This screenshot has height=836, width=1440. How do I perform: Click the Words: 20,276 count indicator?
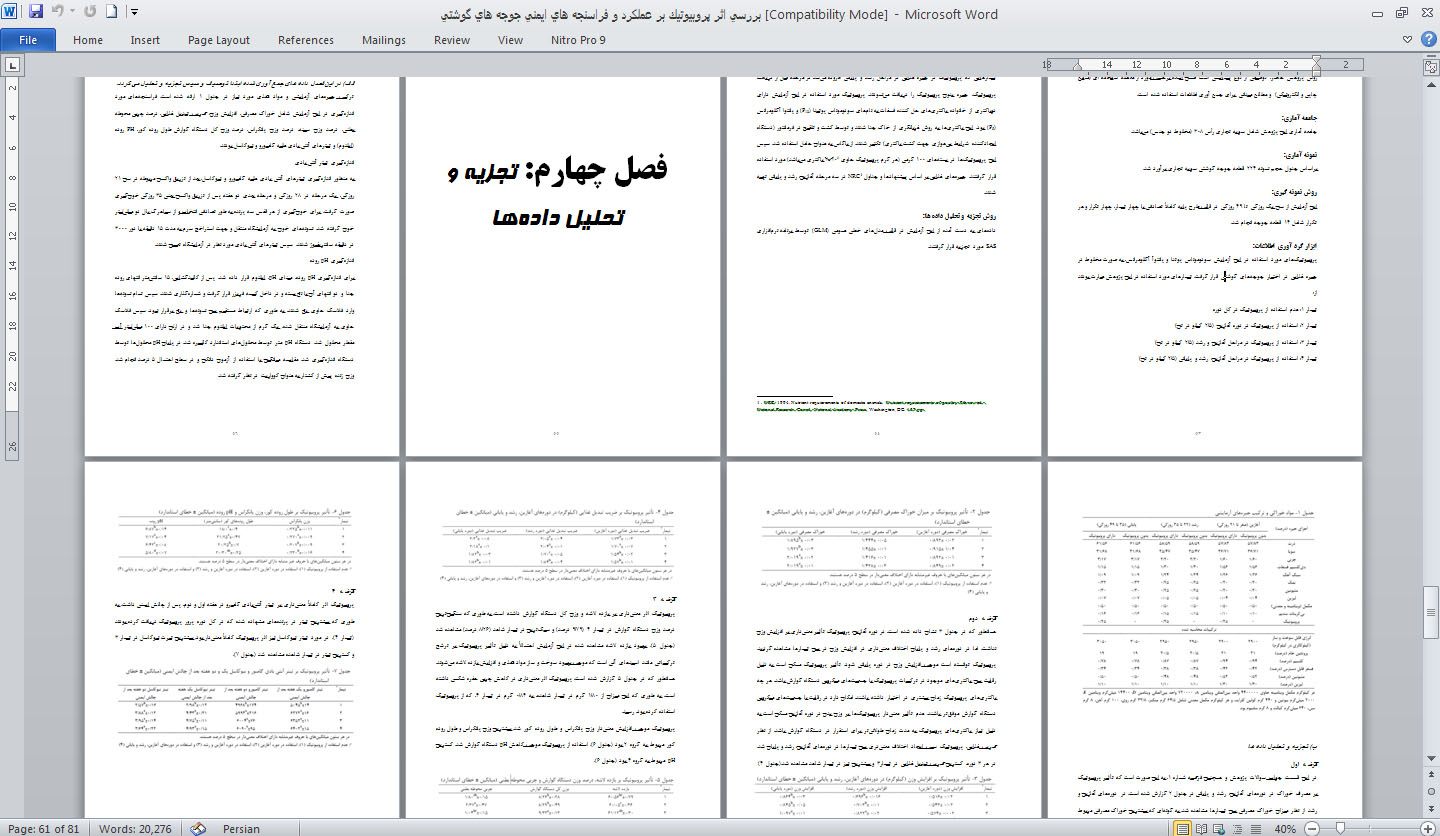coord(135,828)
